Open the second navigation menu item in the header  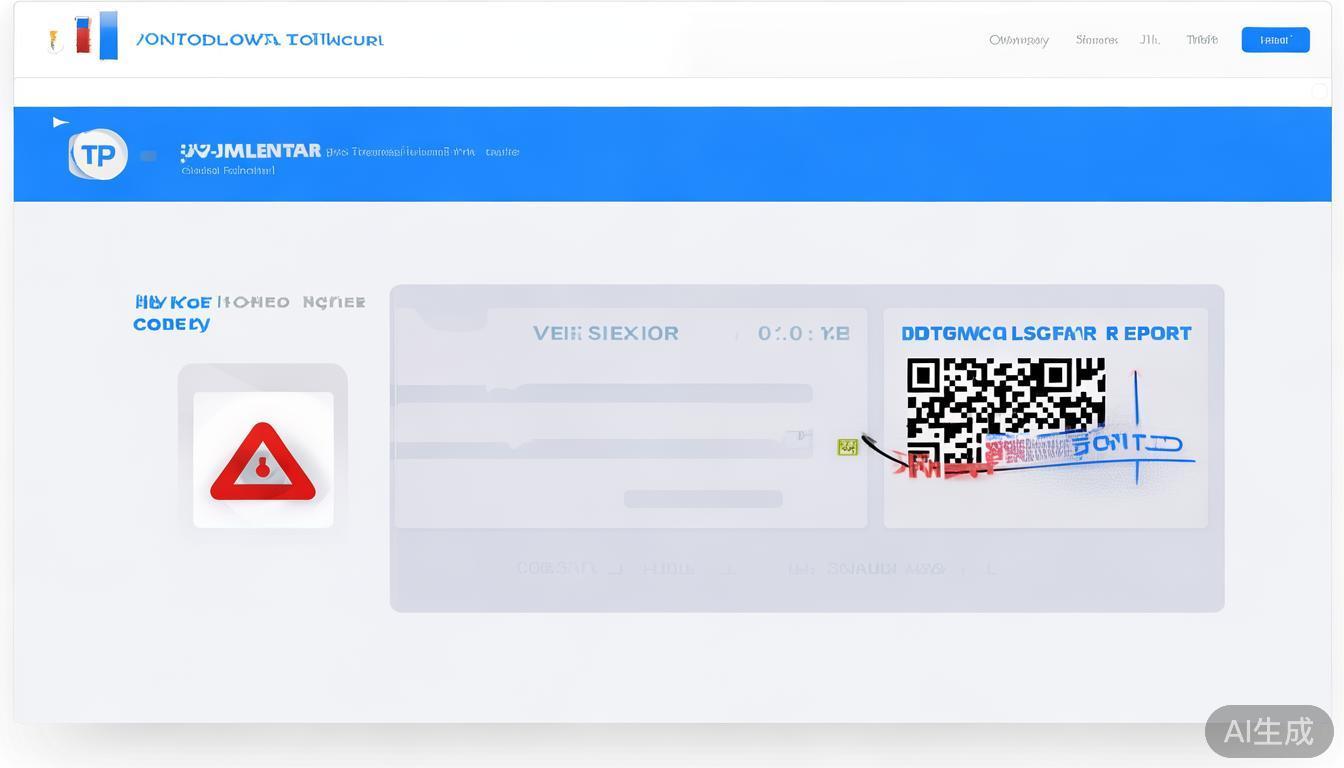1096,40
